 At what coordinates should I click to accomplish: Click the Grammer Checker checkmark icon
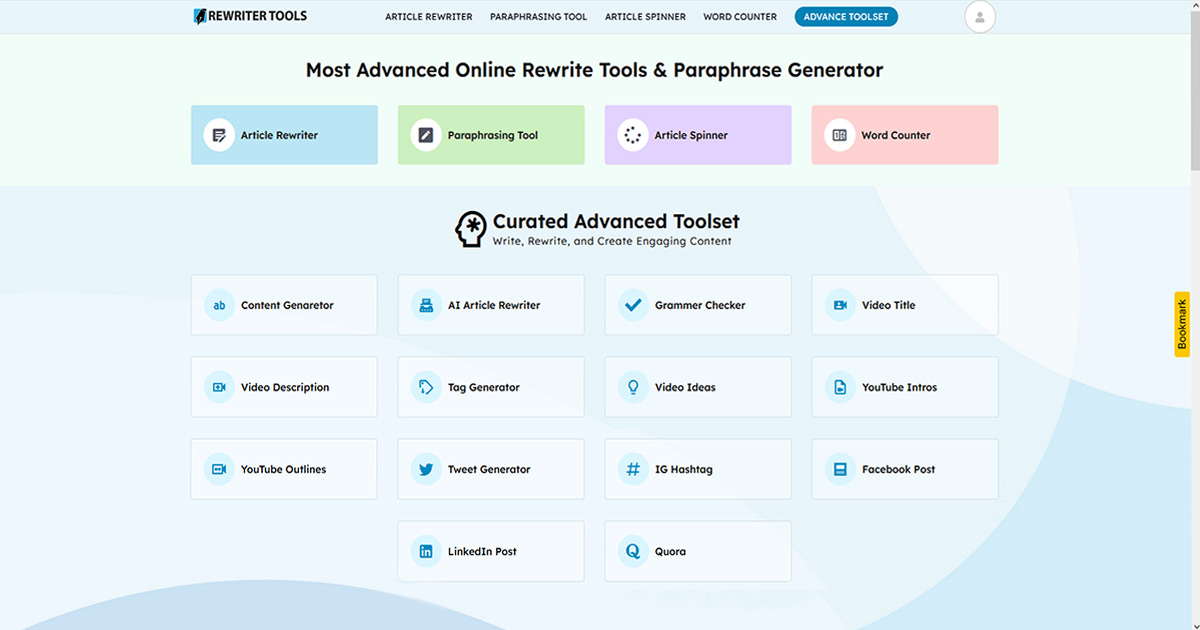[x=632, y=305]
